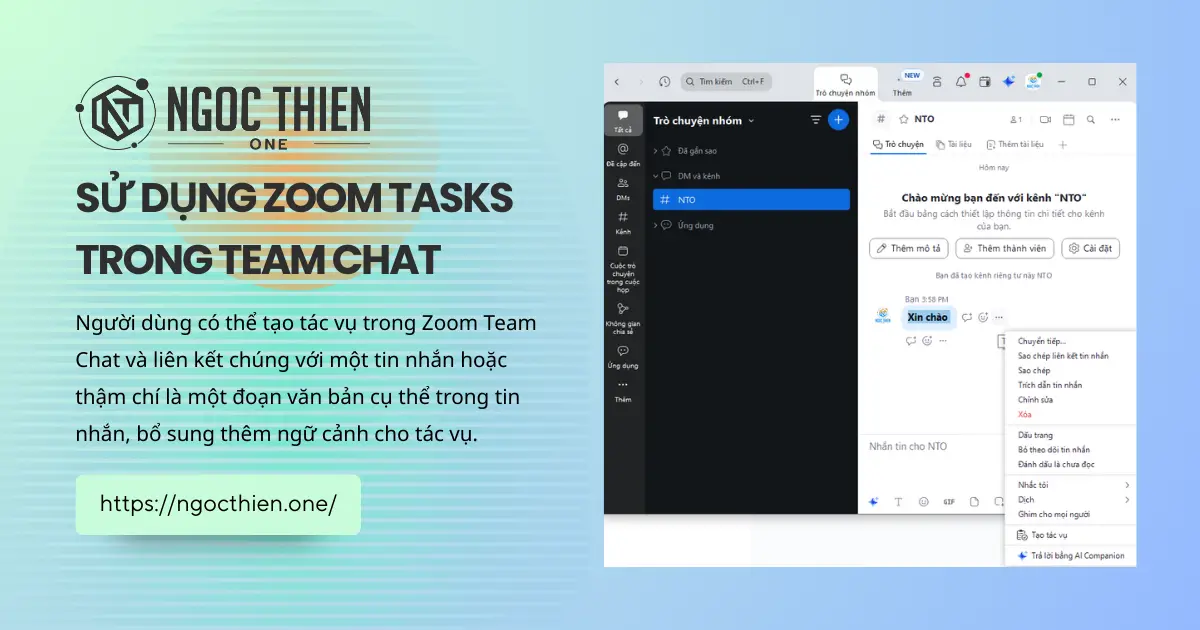Viewport: 1200px width, 630px height.
Task: Visit the https://ngocthien.one/ link
Action: tap(217, 505)
